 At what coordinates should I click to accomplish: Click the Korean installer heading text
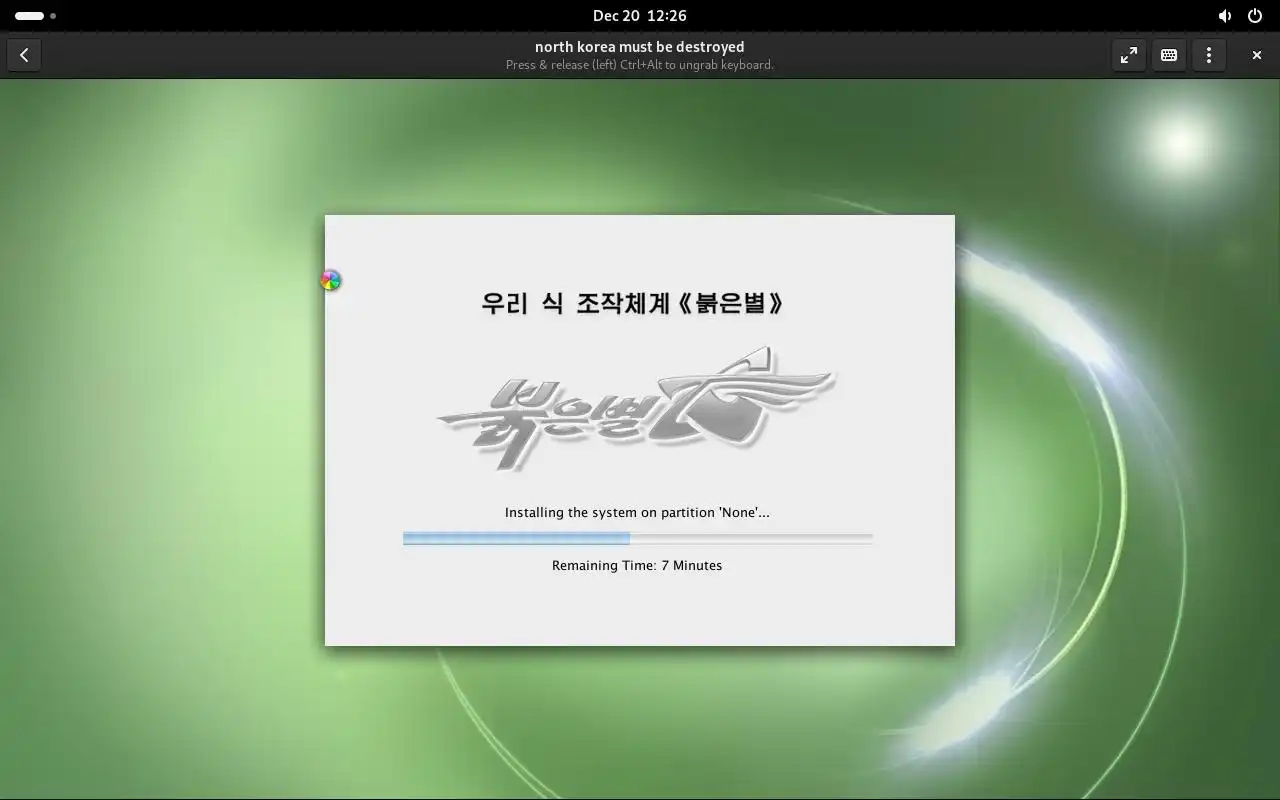click(x=632, y=303)
